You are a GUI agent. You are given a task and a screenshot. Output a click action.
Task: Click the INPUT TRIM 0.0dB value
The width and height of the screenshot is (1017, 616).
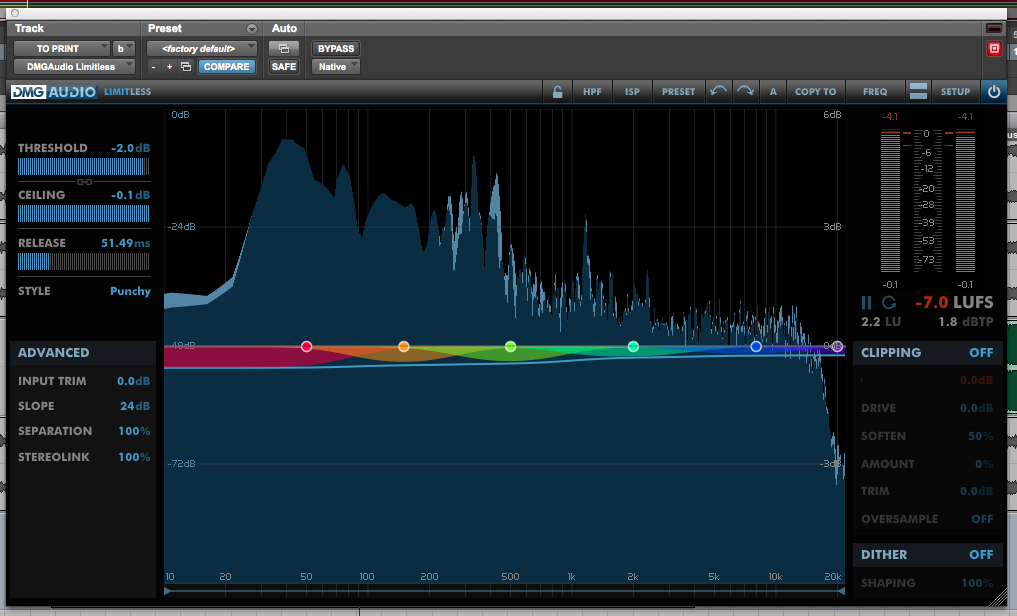pos(133,381)
